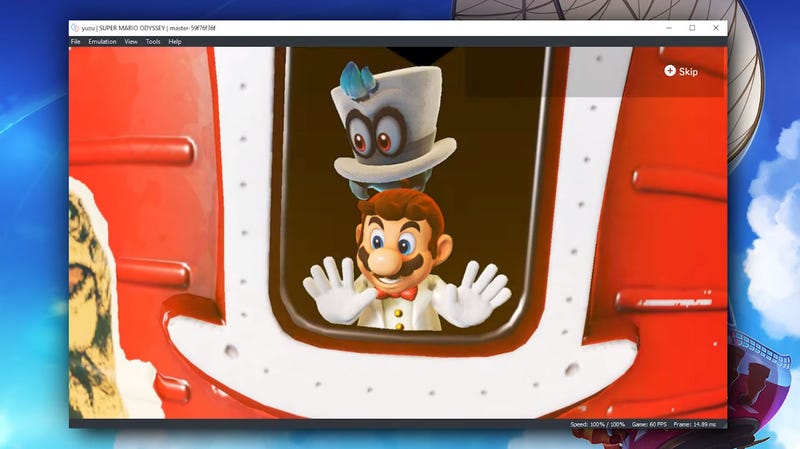The image size is (800, 449).
Task: Open the File menu
Action: tap(76, 42)
